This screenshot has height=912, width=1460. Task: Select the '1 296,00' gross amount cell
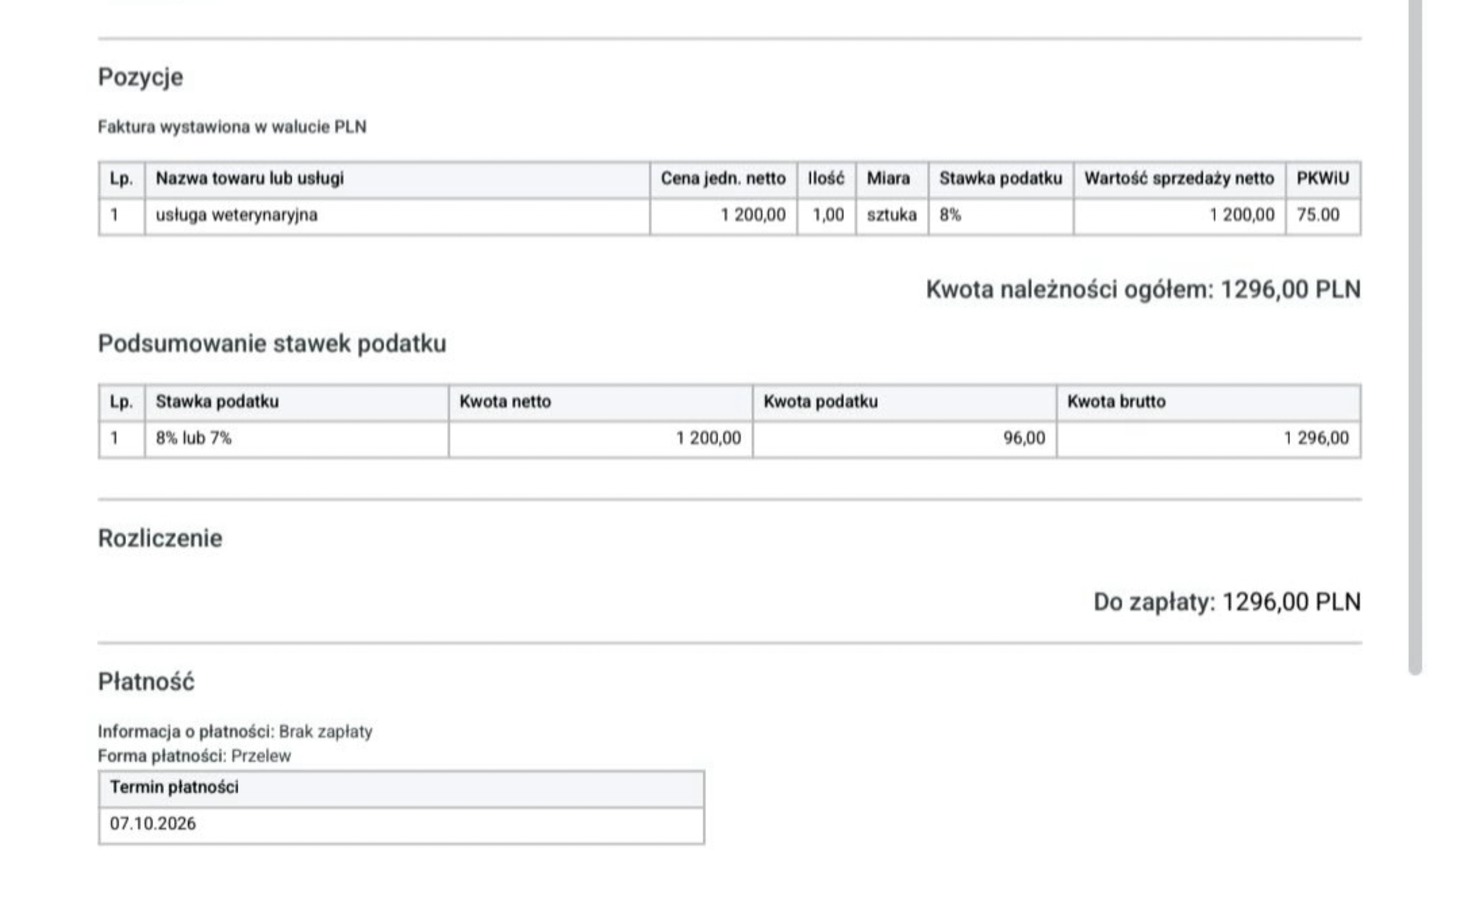tap(1208, 439)
